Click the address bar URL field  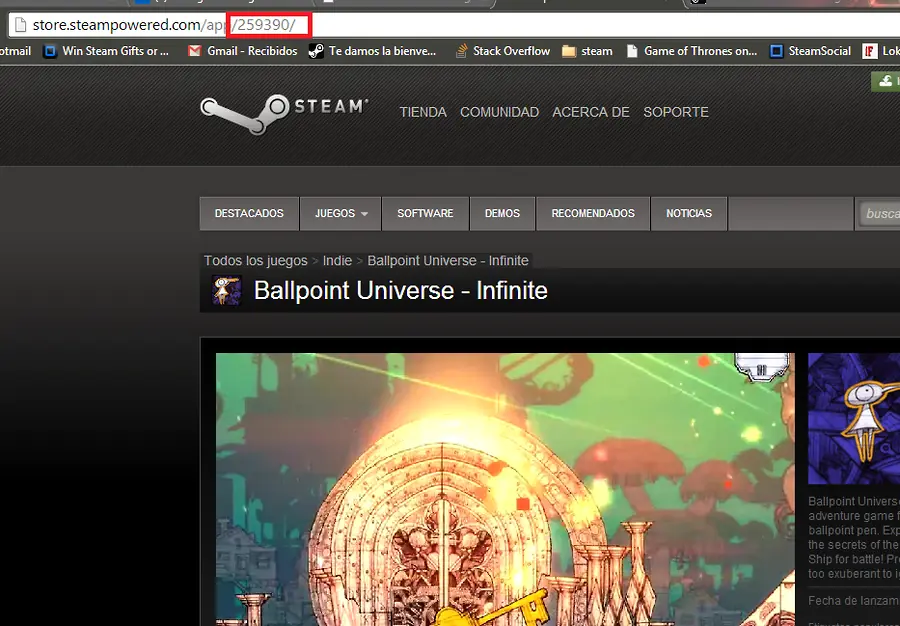453,25
